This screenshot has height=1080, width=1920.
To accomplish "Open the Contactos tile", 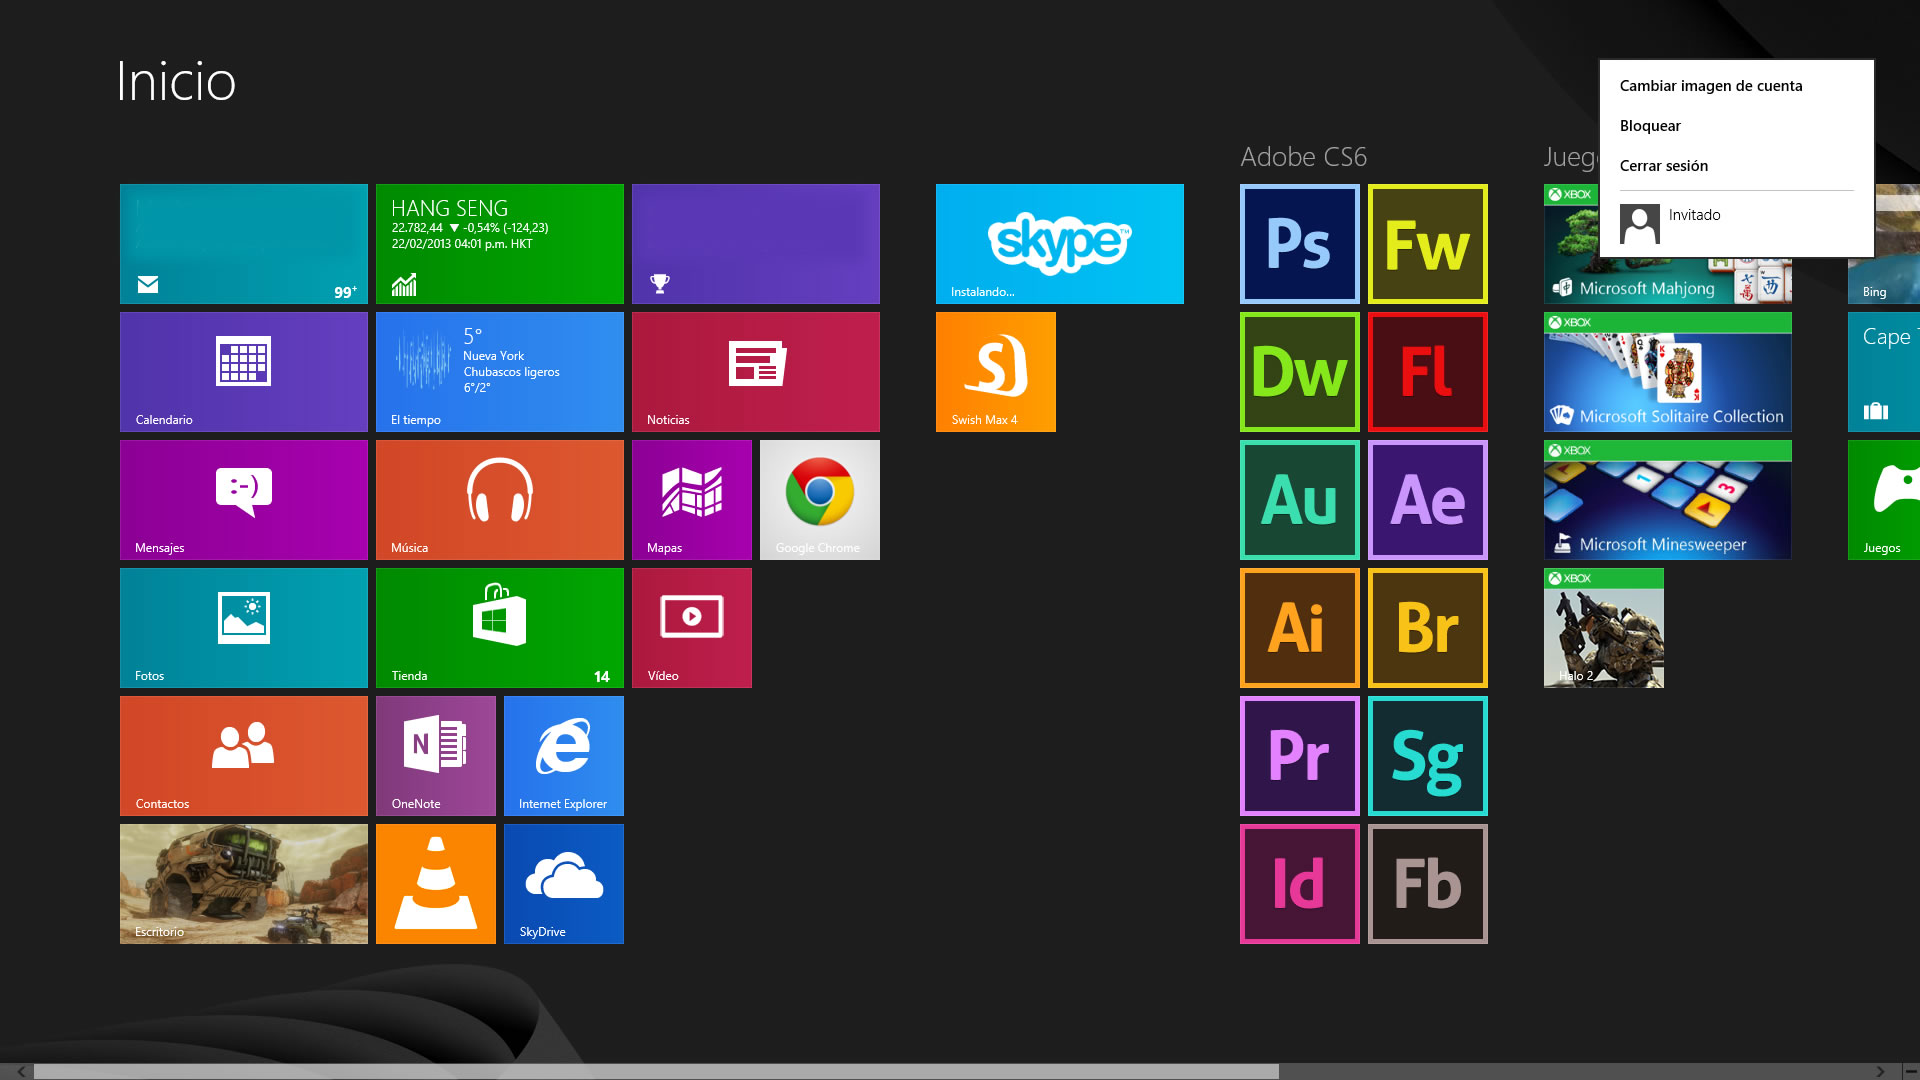I will click(244, 756).
